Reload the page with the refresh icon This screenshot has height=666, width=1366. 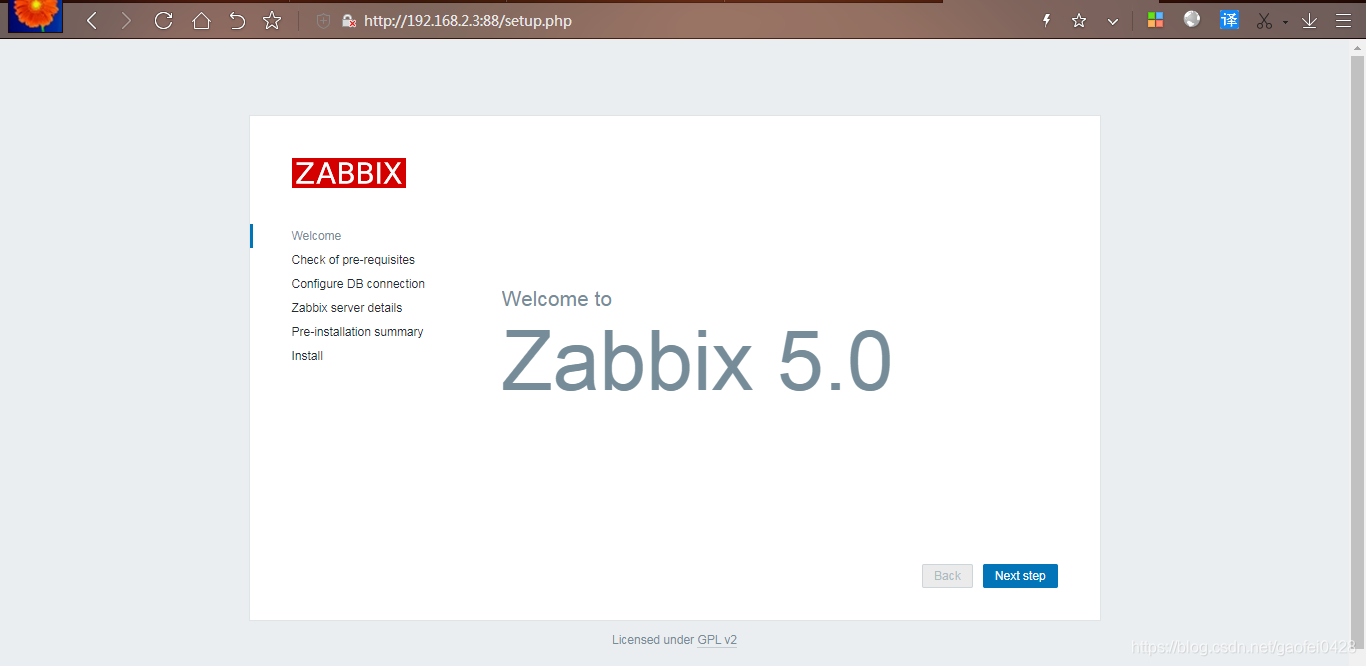pos(163,20)
